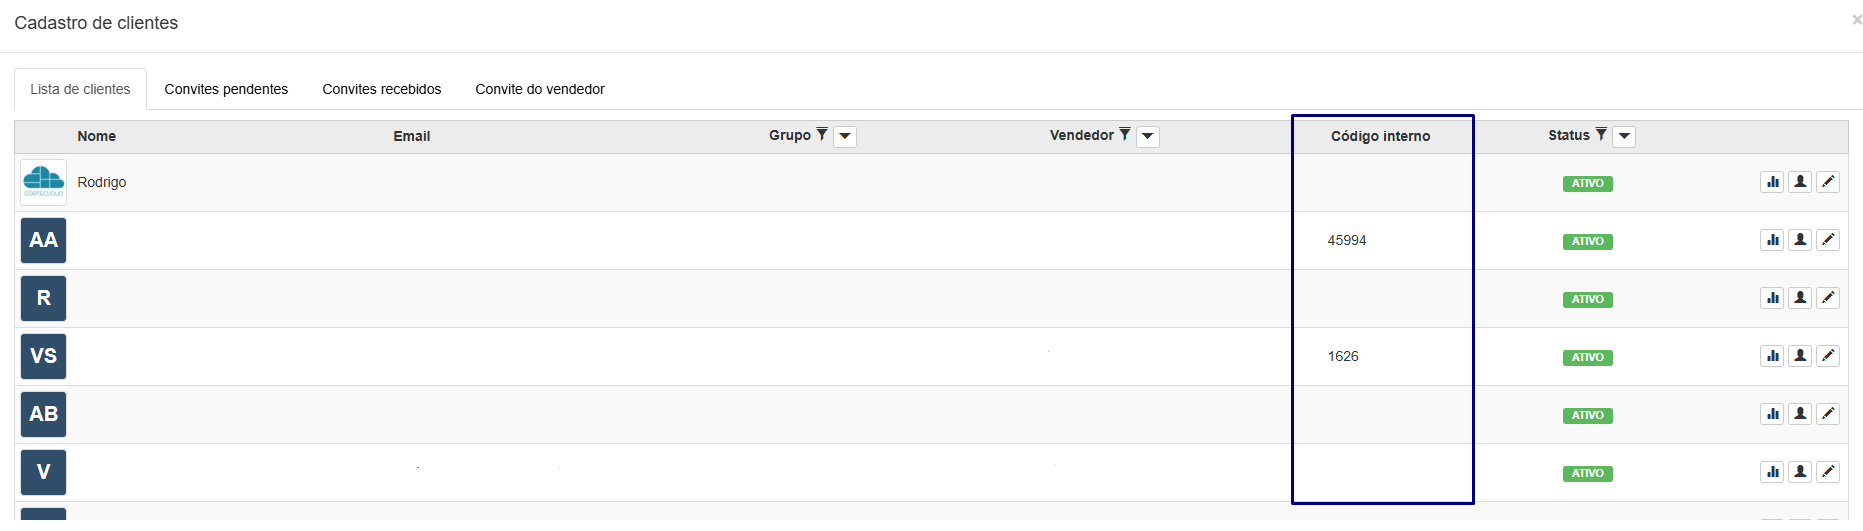Click the ATIVO status badge for AA
This screenshot has width=1863, height=531.
point(1587,241)
